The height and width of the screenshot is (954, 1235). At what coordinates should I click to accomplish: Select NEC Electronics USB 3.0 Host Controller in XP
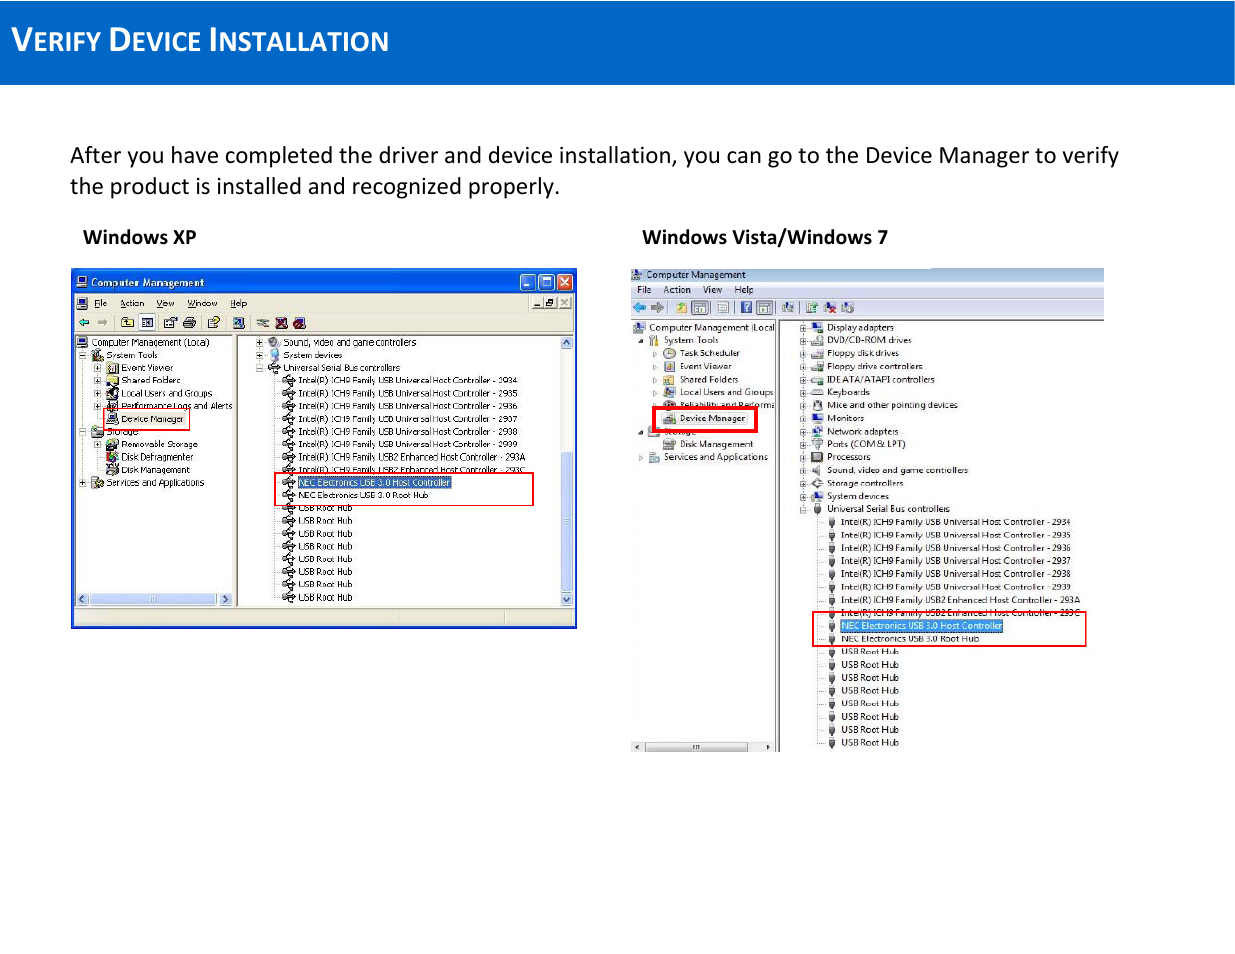pos(374,482)
